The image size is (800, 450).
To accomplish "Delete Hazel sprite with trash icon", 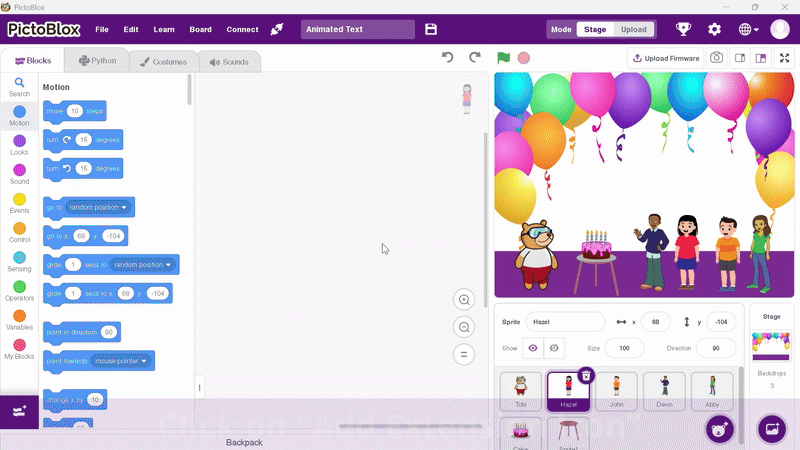I will coord(586,376).
